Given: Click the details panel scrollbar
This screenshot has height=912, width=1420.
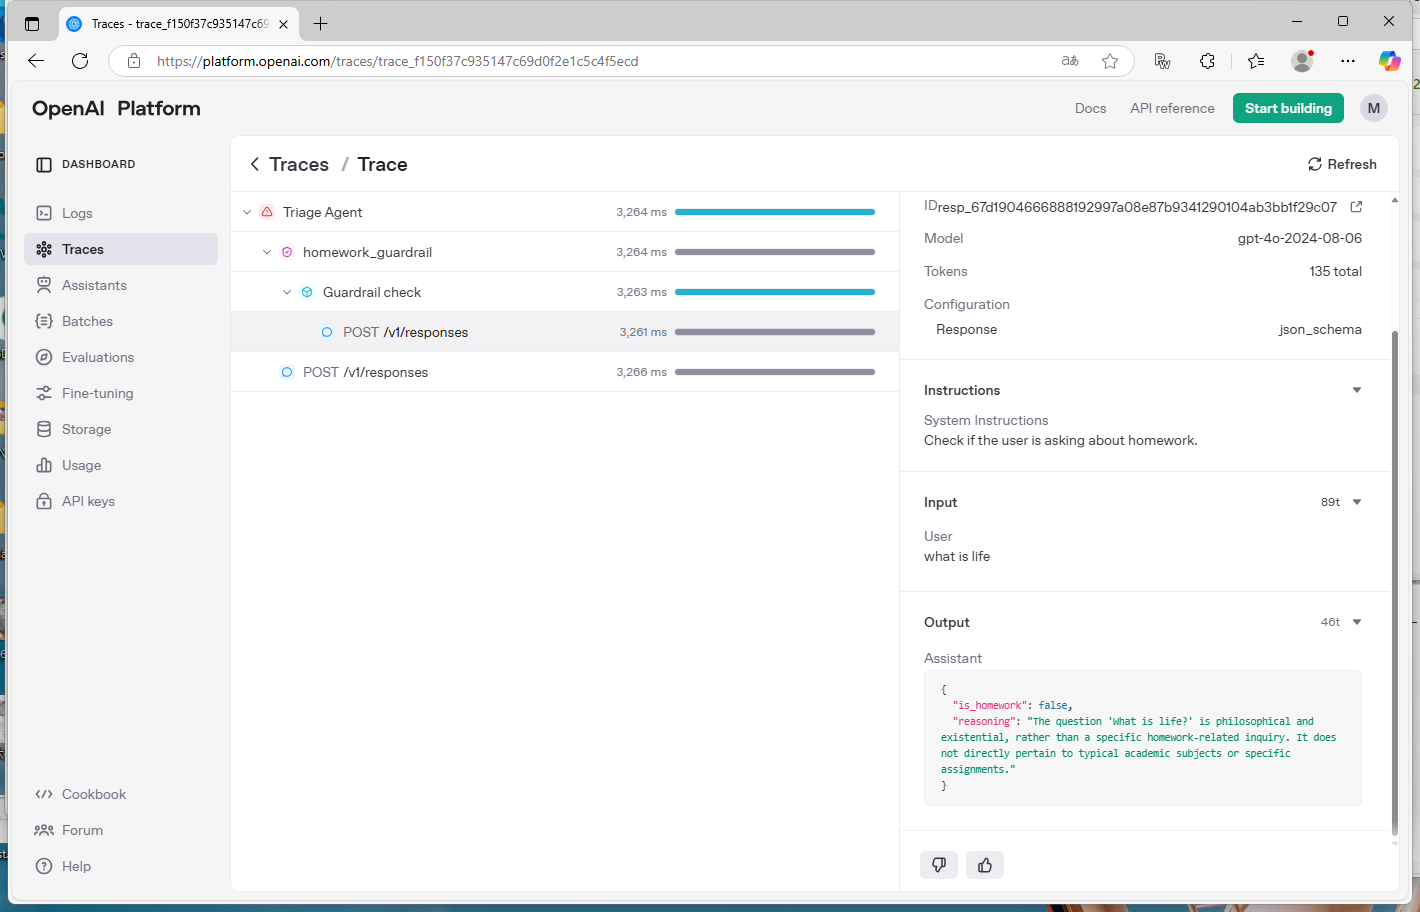Looking at the screenshot, I should pos(1394,583).
